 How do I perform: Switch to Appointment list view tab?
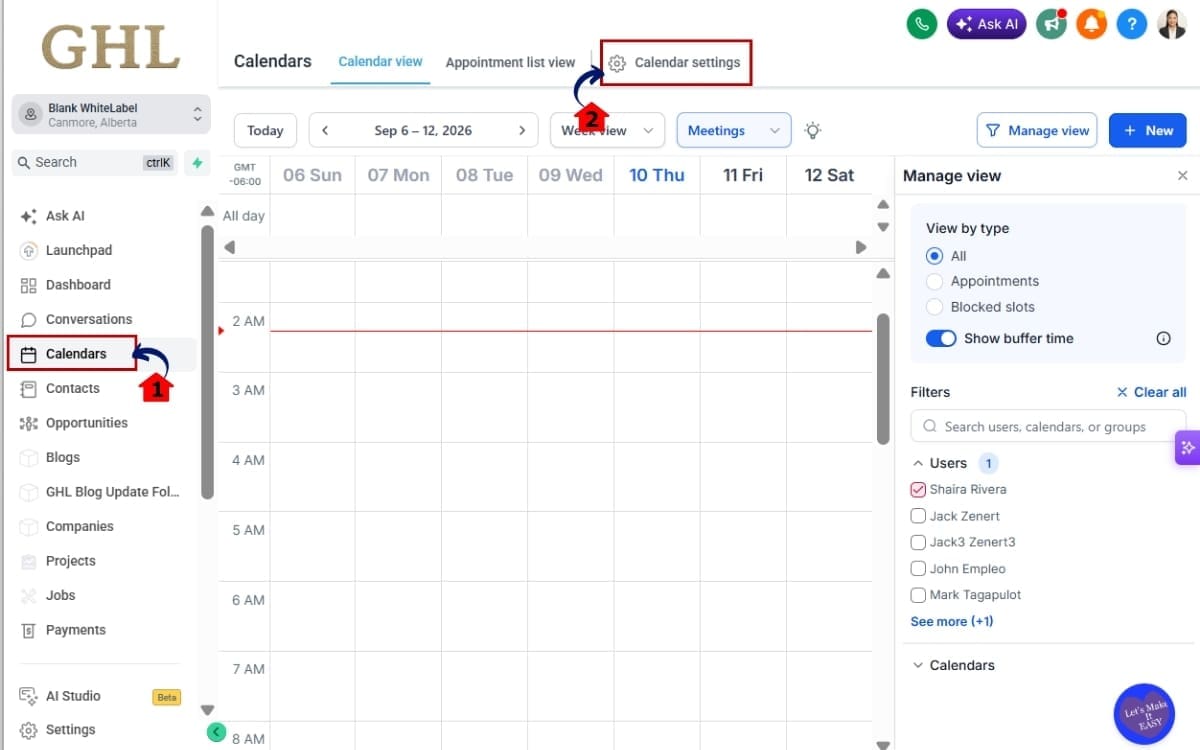pos(510,62)
